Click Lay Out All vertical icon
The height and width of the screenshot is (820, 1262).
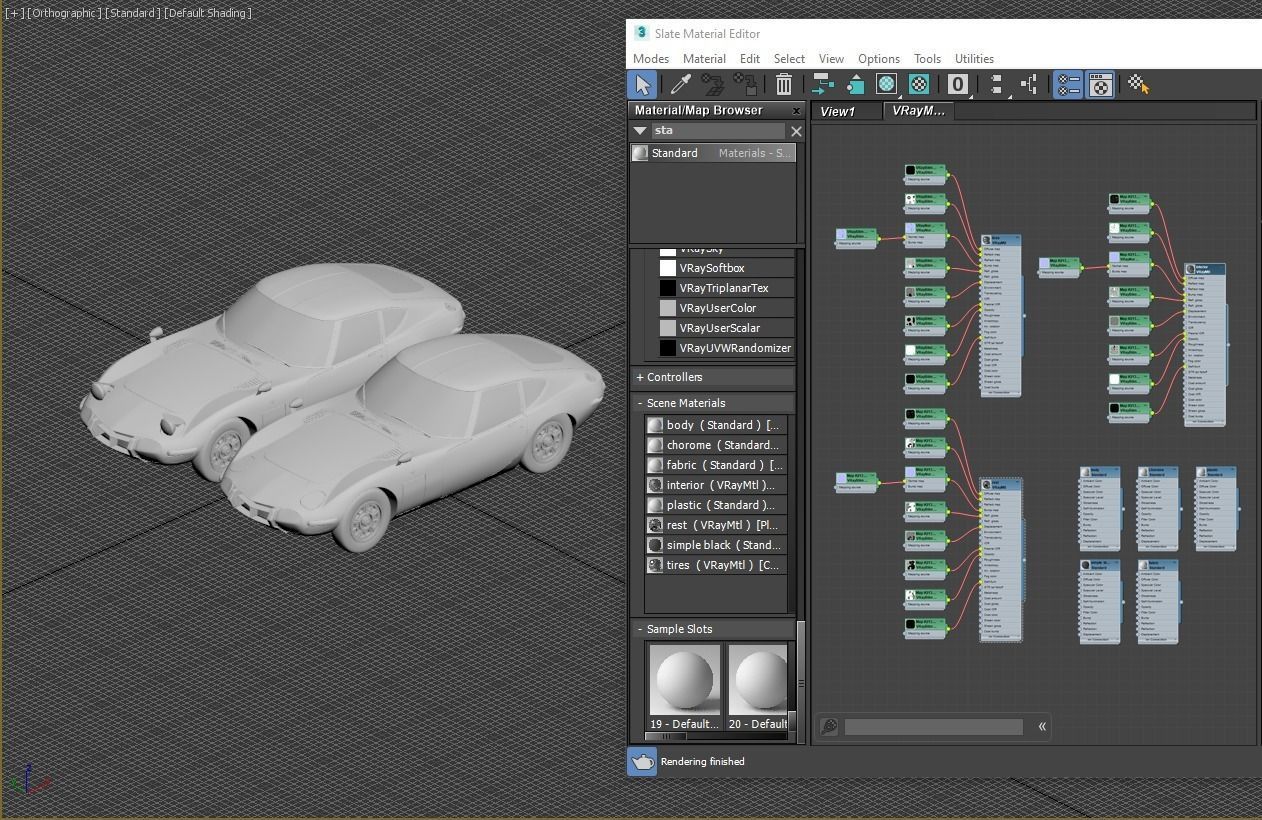[997, 85]
